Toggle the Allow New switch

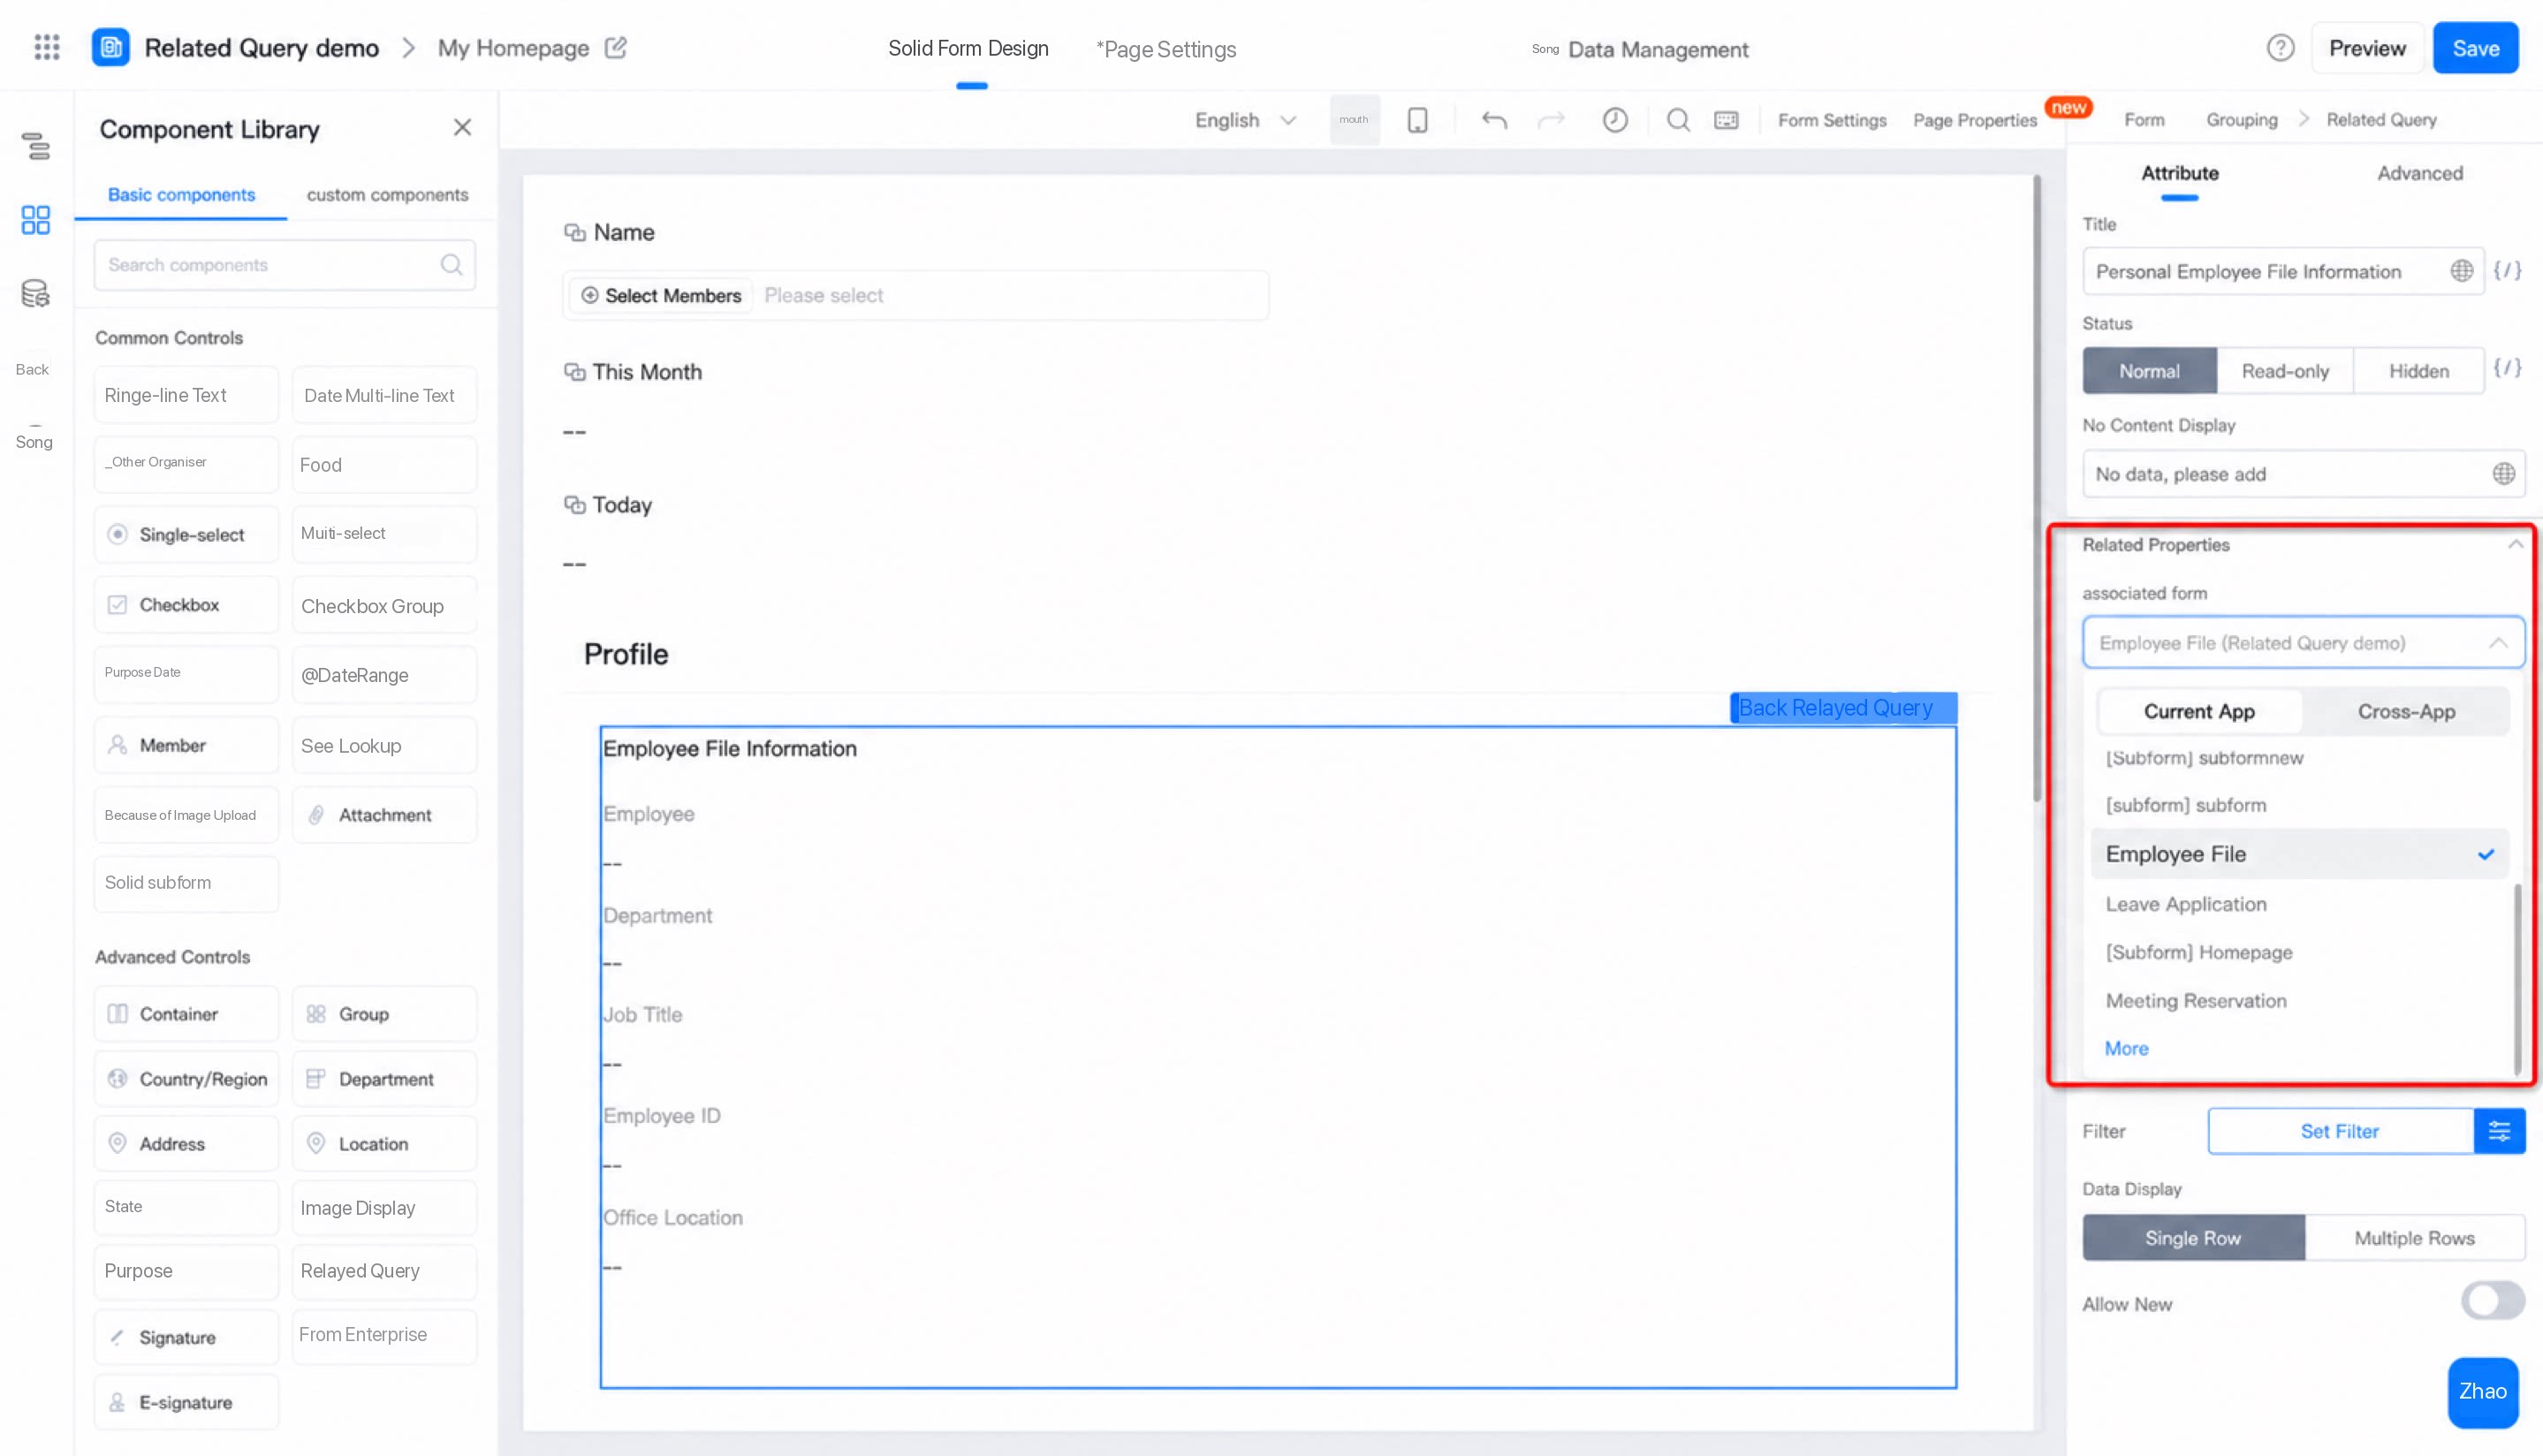coord(2493,1301)
